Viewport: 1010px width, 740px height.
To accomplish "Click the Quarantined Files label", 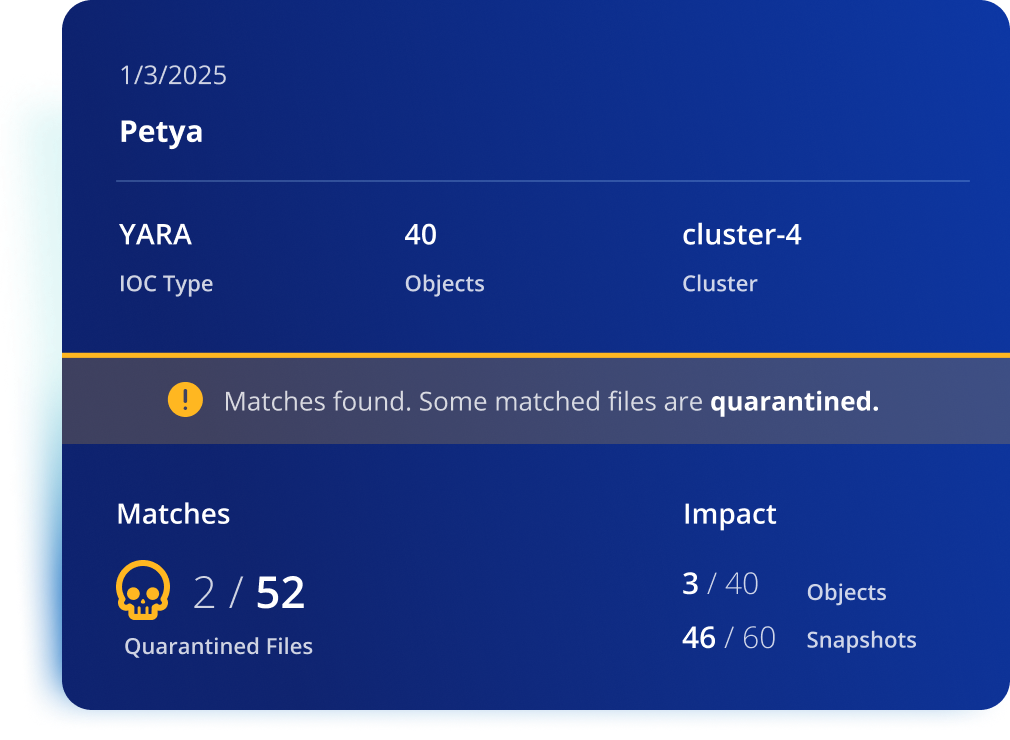I will pos(218,646).
